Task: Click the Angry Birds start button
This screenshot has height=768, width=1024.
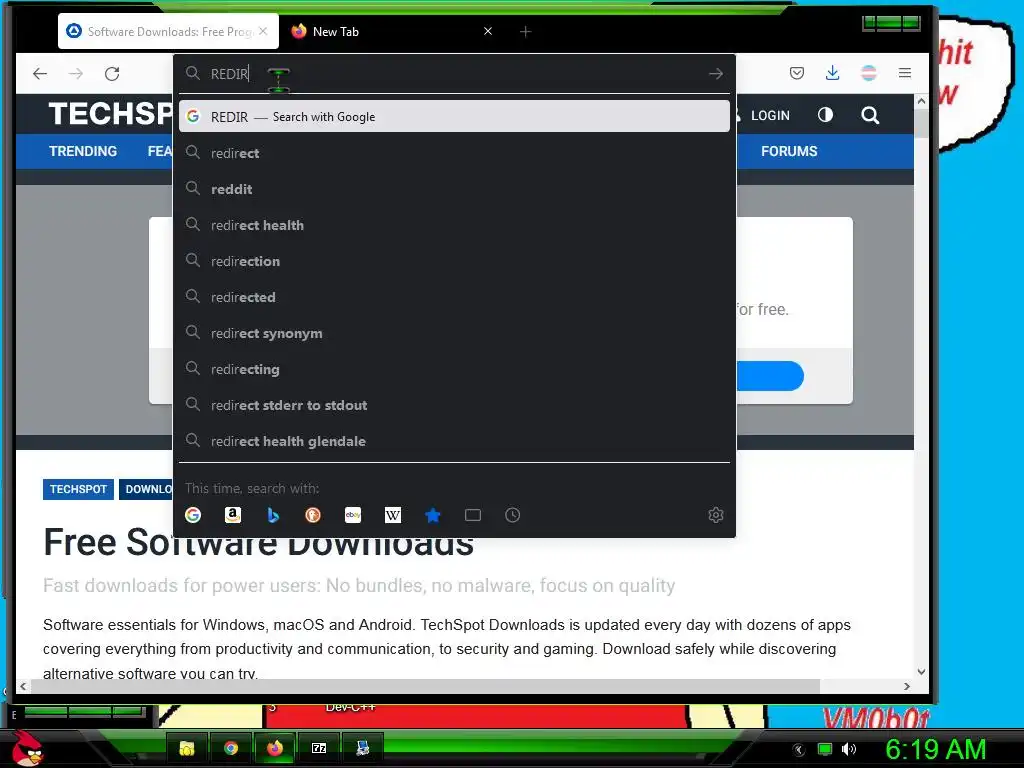Action: pyautogui.click(x=27, y=748)
